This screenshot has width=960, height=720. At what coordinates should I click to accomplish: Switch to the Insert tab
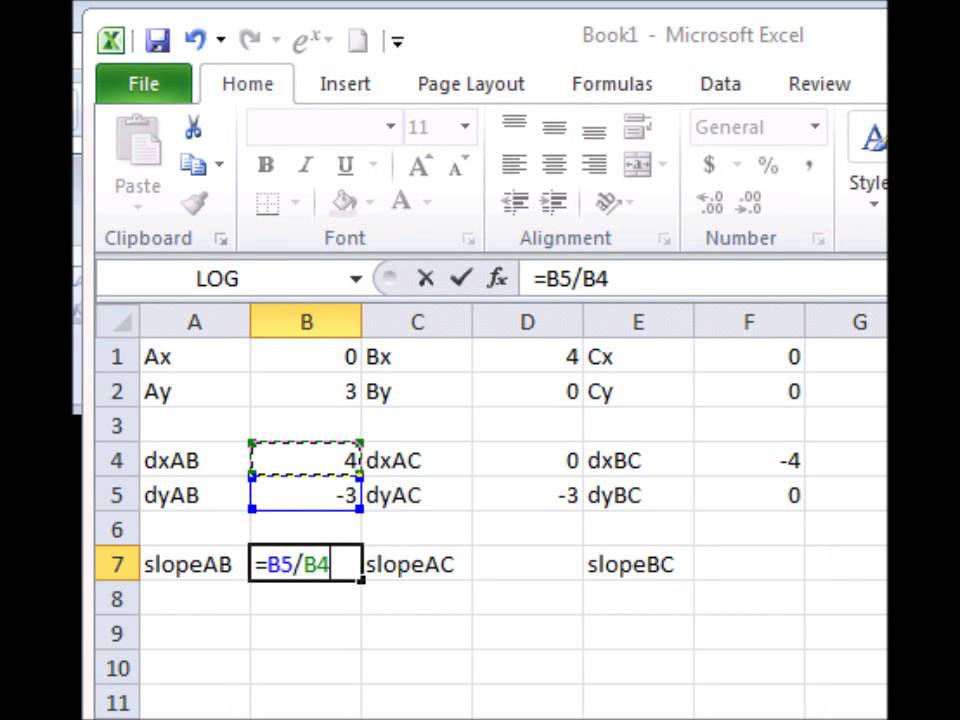pos(345,84)
